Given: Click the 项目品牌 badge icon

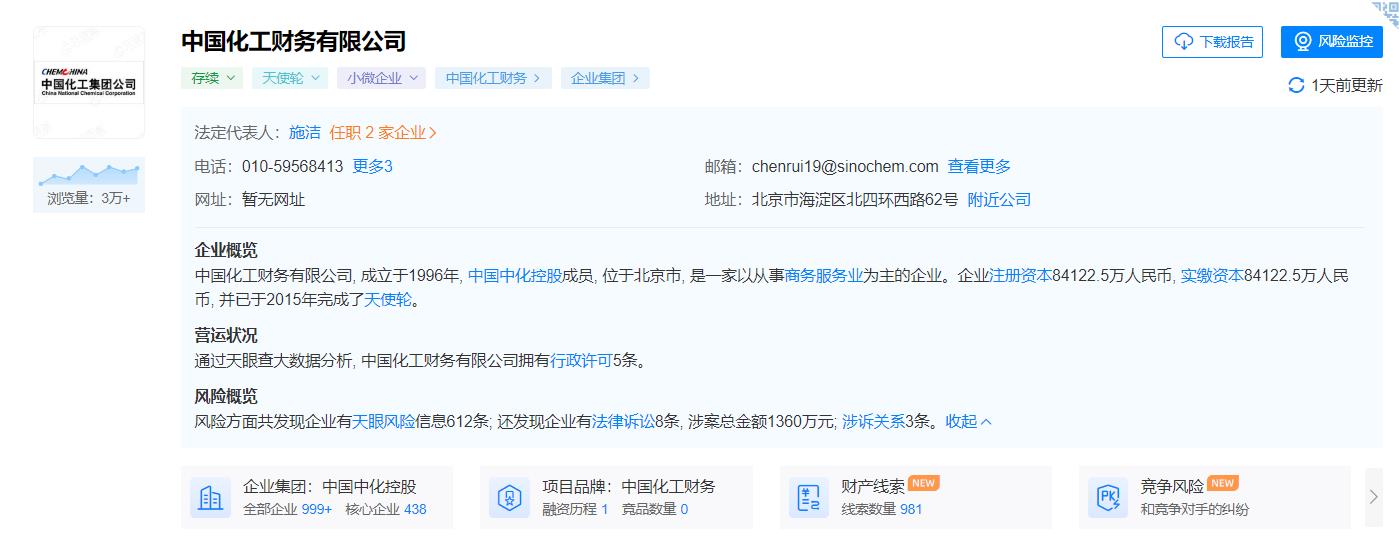Looking at the screenshot, I should [509, 497].
